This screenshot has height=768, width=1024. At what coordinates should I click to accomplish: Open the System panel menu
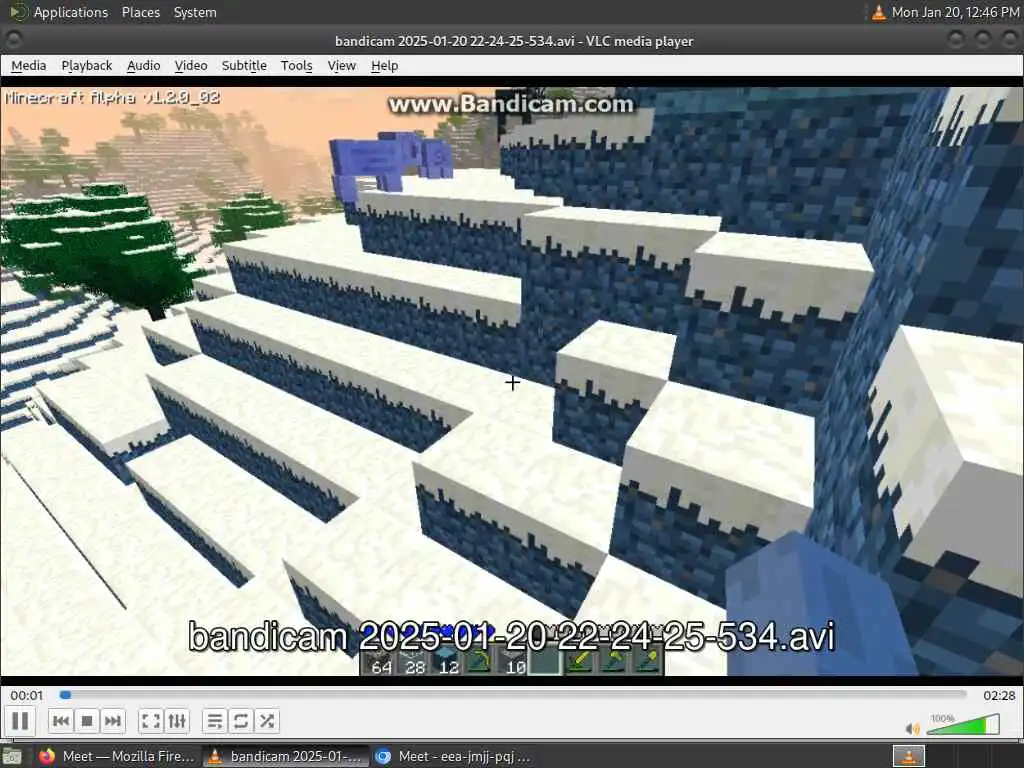[x=195, y=12]
